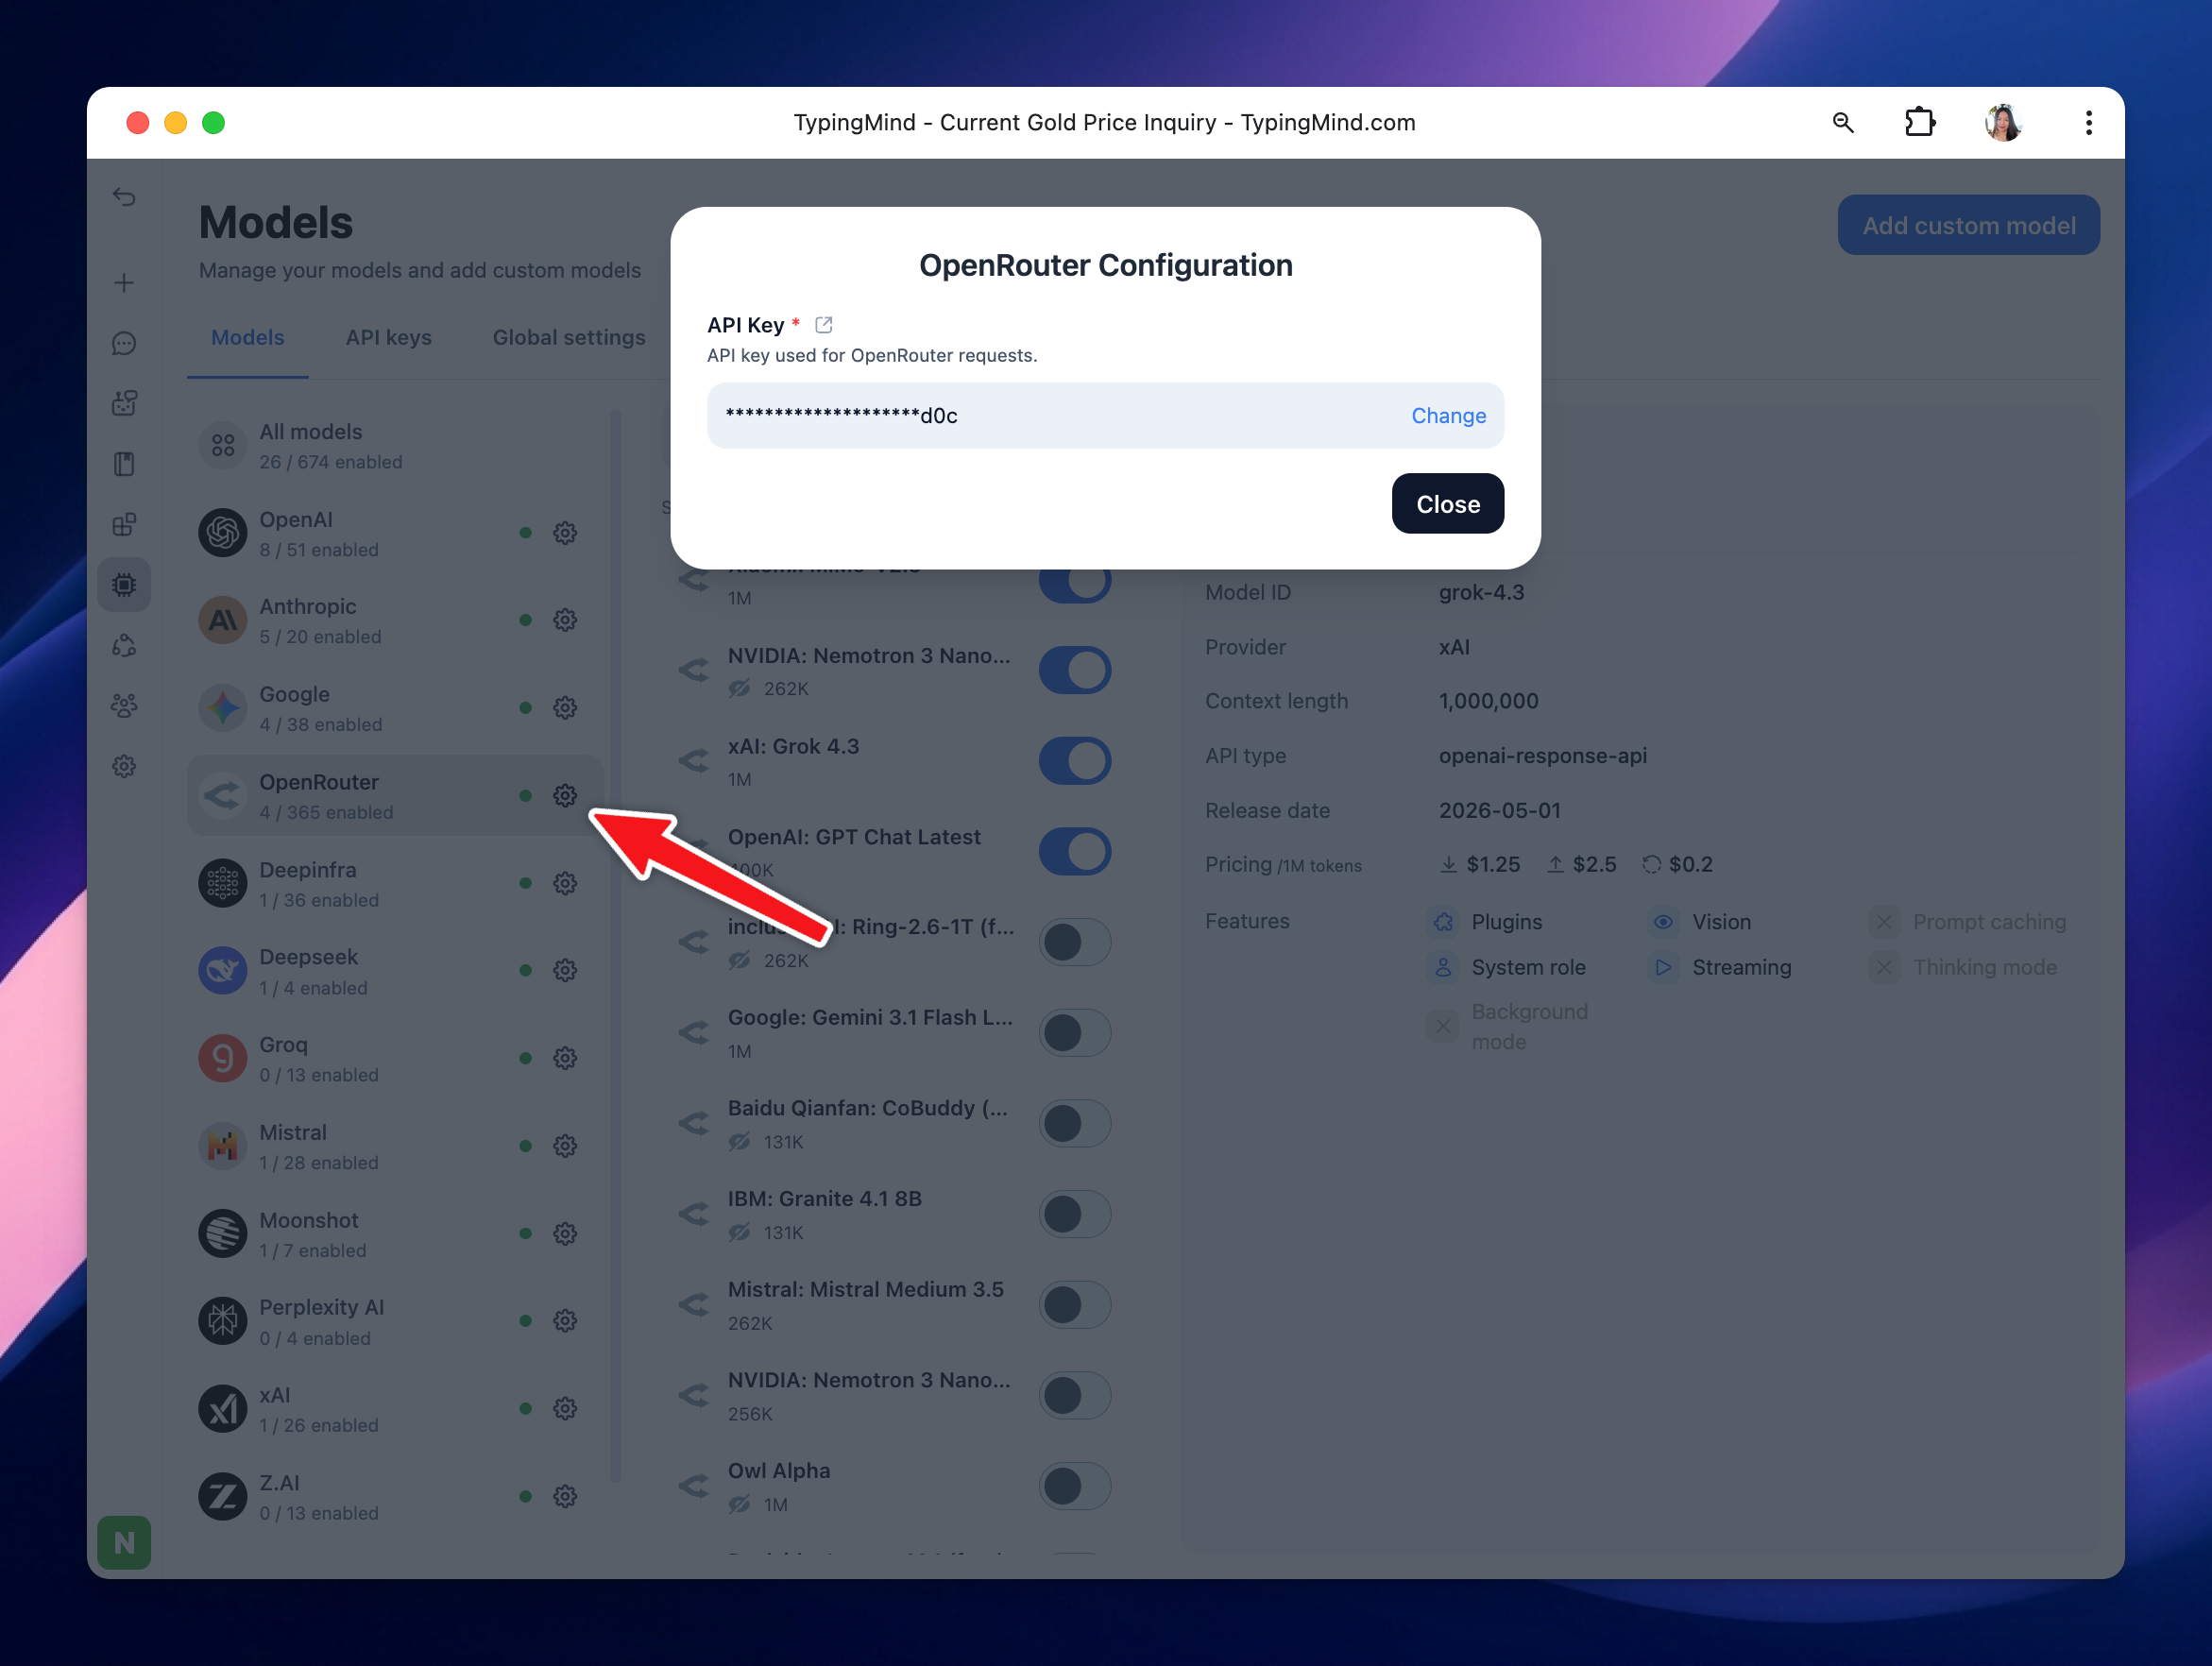The width and height of the screenshot is (2212, 1666).
Task: Open the AI agents robot icon
Action: pos(124,403)
